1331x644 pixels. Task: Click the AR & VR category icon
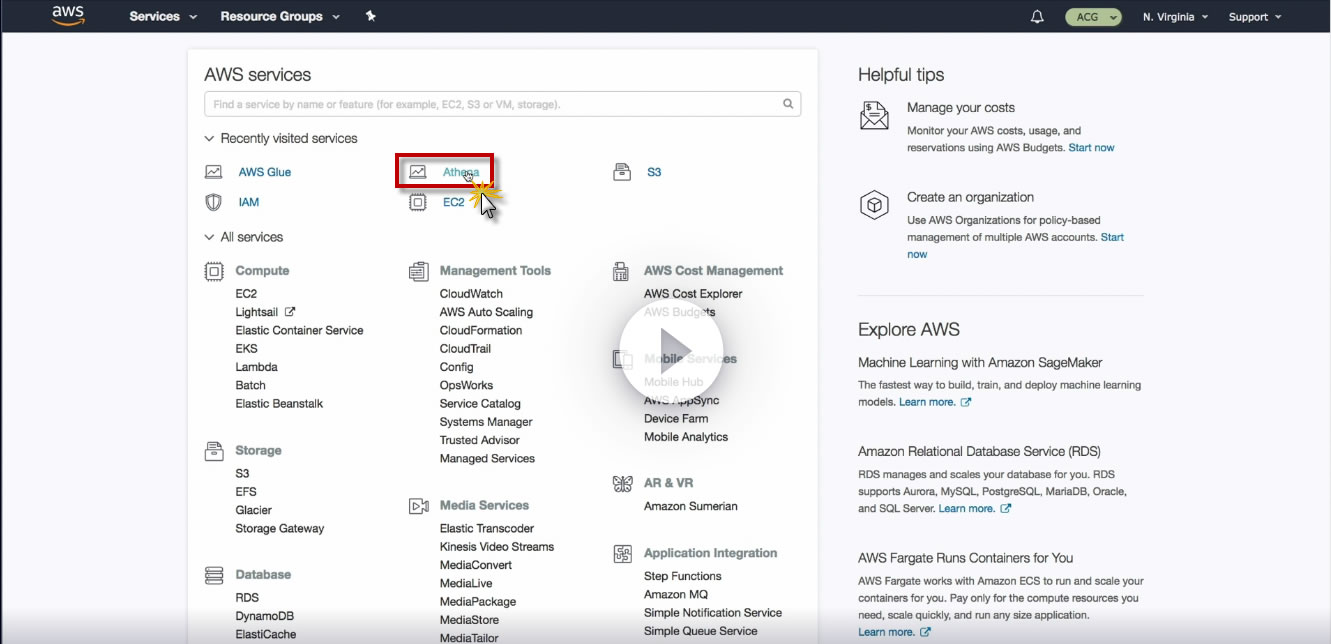pyautogui.click(x=622, y=483)
